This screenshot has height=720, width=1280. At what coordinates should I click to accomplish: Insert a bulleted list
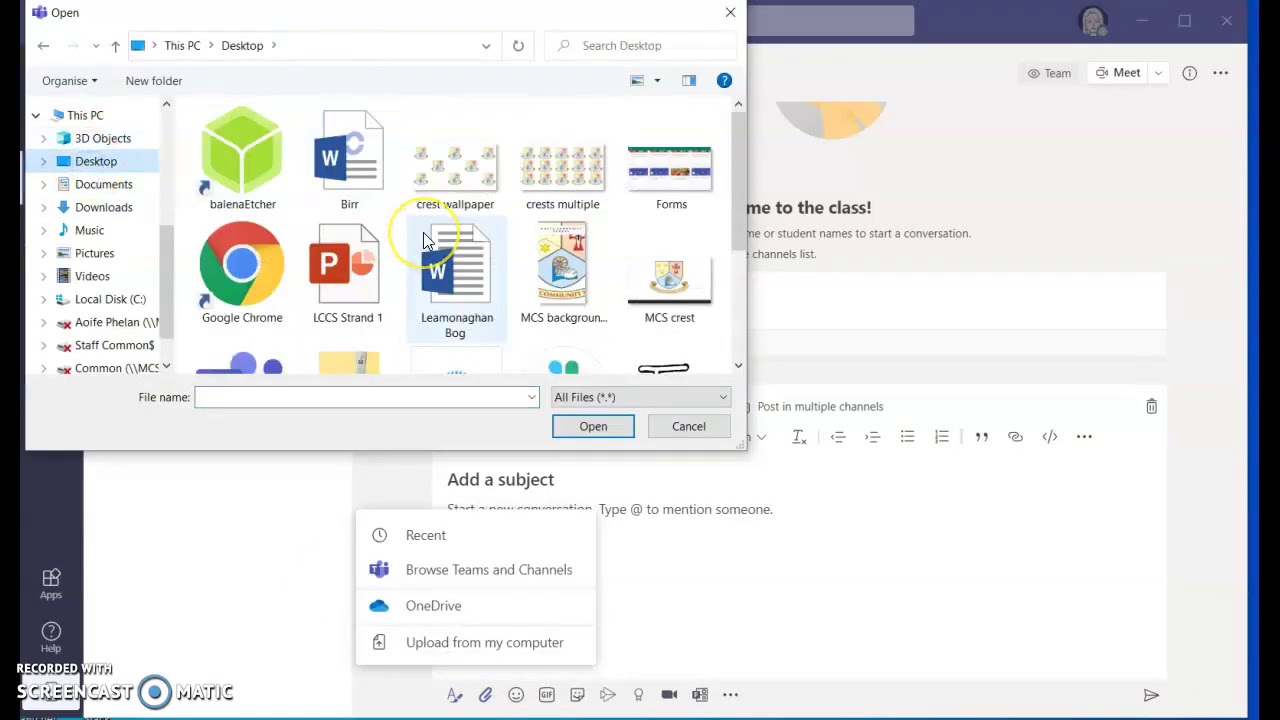[907, 437]
